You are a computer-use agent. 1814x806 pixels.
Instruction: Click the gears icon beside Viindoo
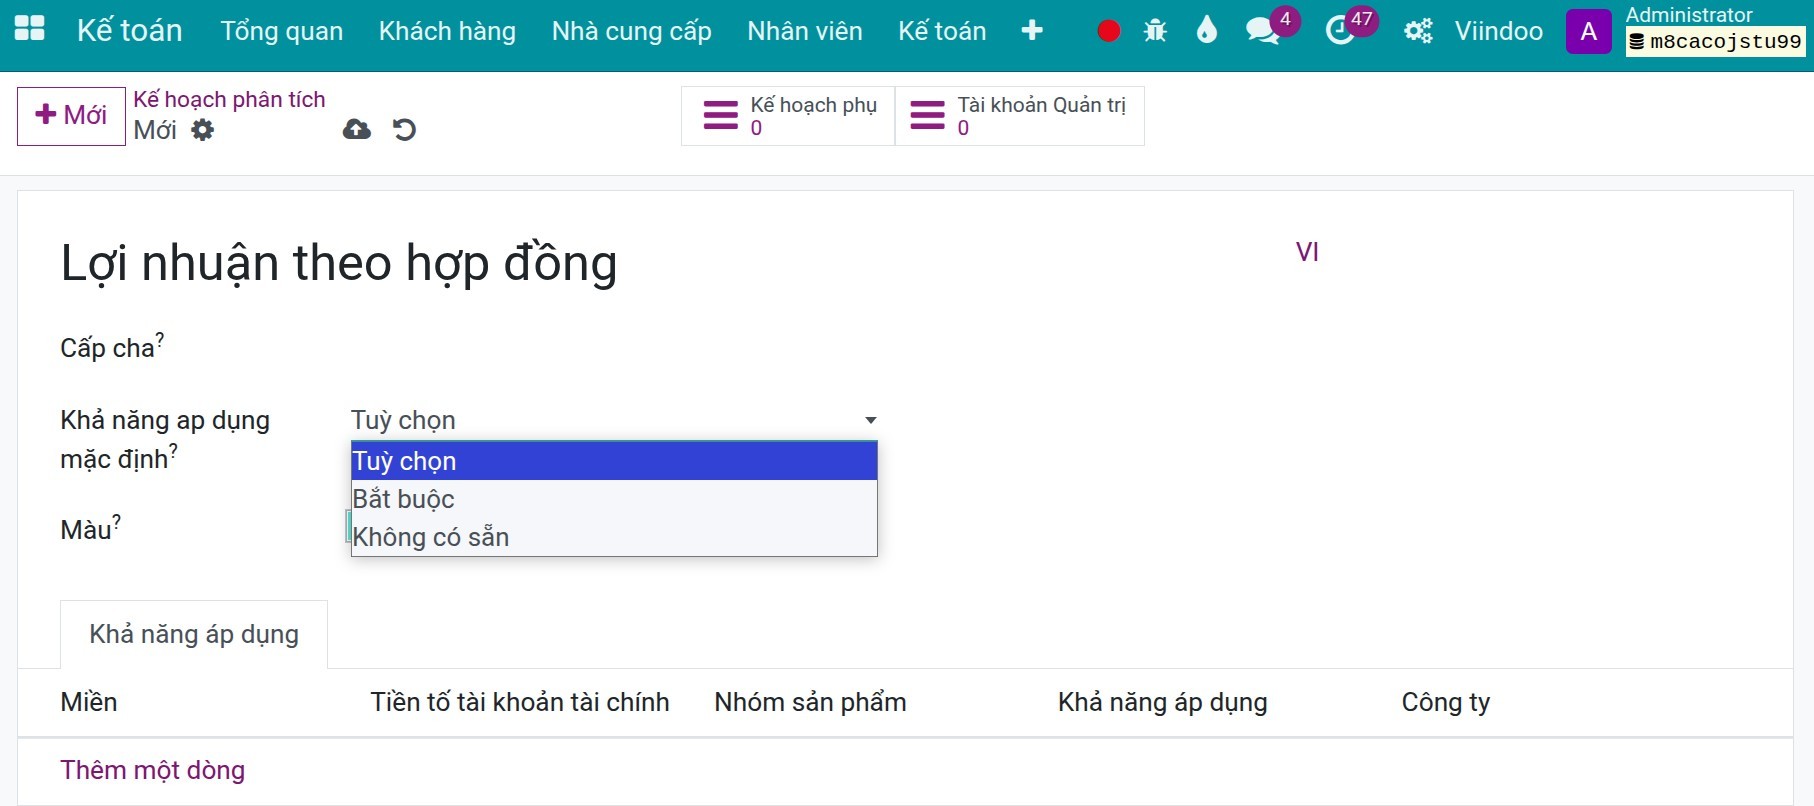1418,31
